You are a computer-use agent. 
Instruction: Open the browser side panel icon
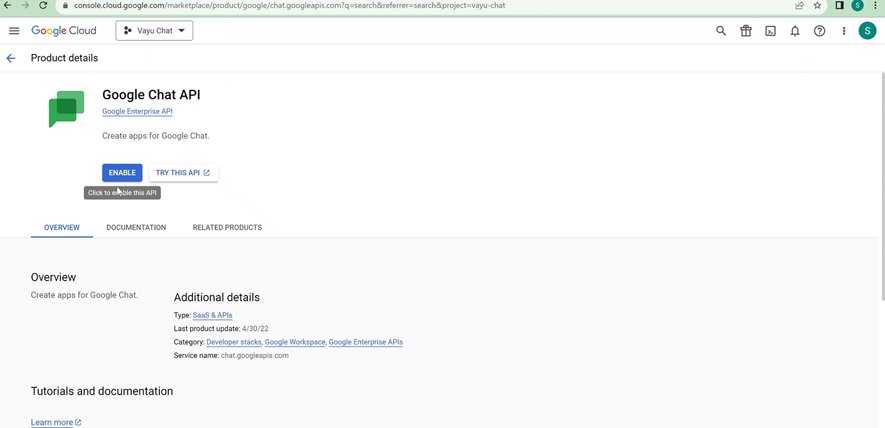[x=839, y=5]
